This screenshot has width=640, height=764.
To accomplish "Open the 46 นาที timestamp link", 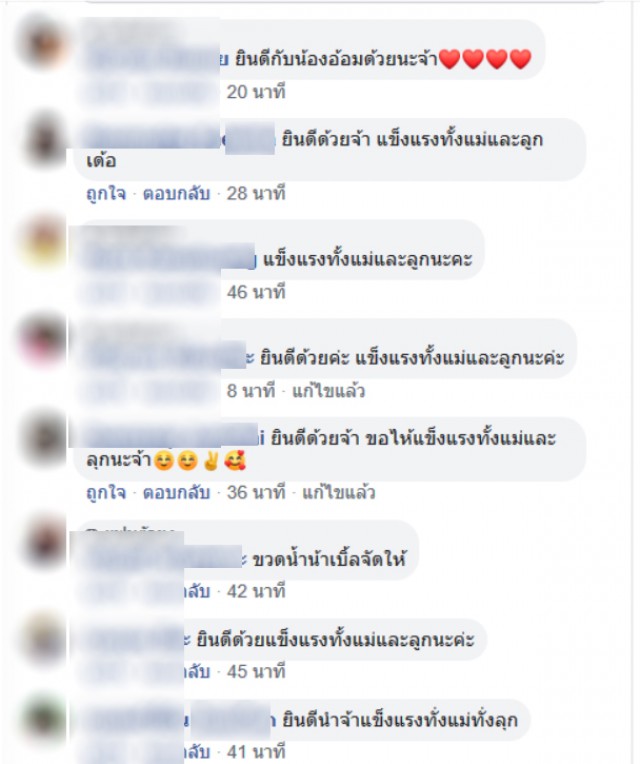I will [256, 292].
